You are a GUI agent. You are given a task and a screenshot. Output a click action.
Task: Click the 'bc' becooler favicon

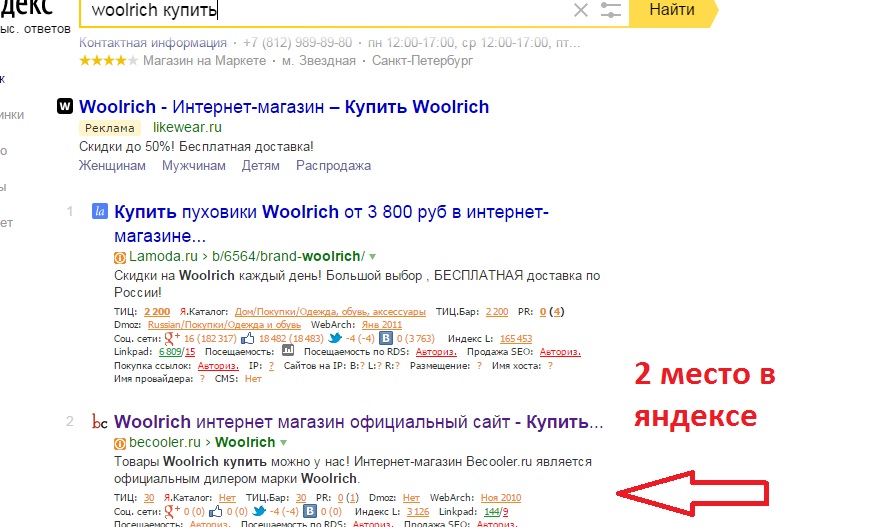(x=100, y=422)
